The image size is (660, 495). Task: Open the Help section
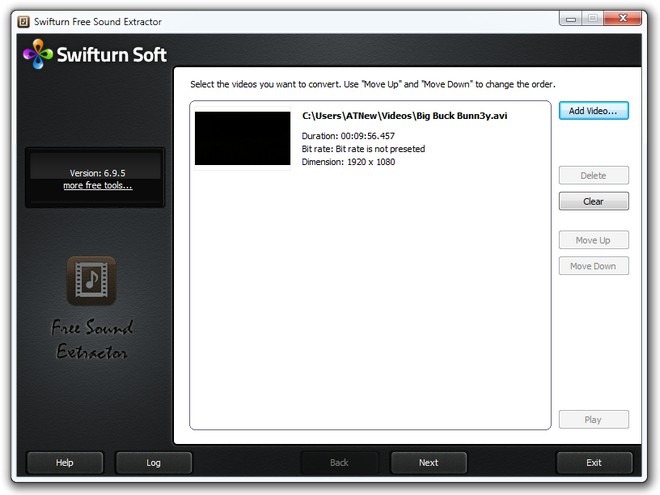tap(65, 463)
